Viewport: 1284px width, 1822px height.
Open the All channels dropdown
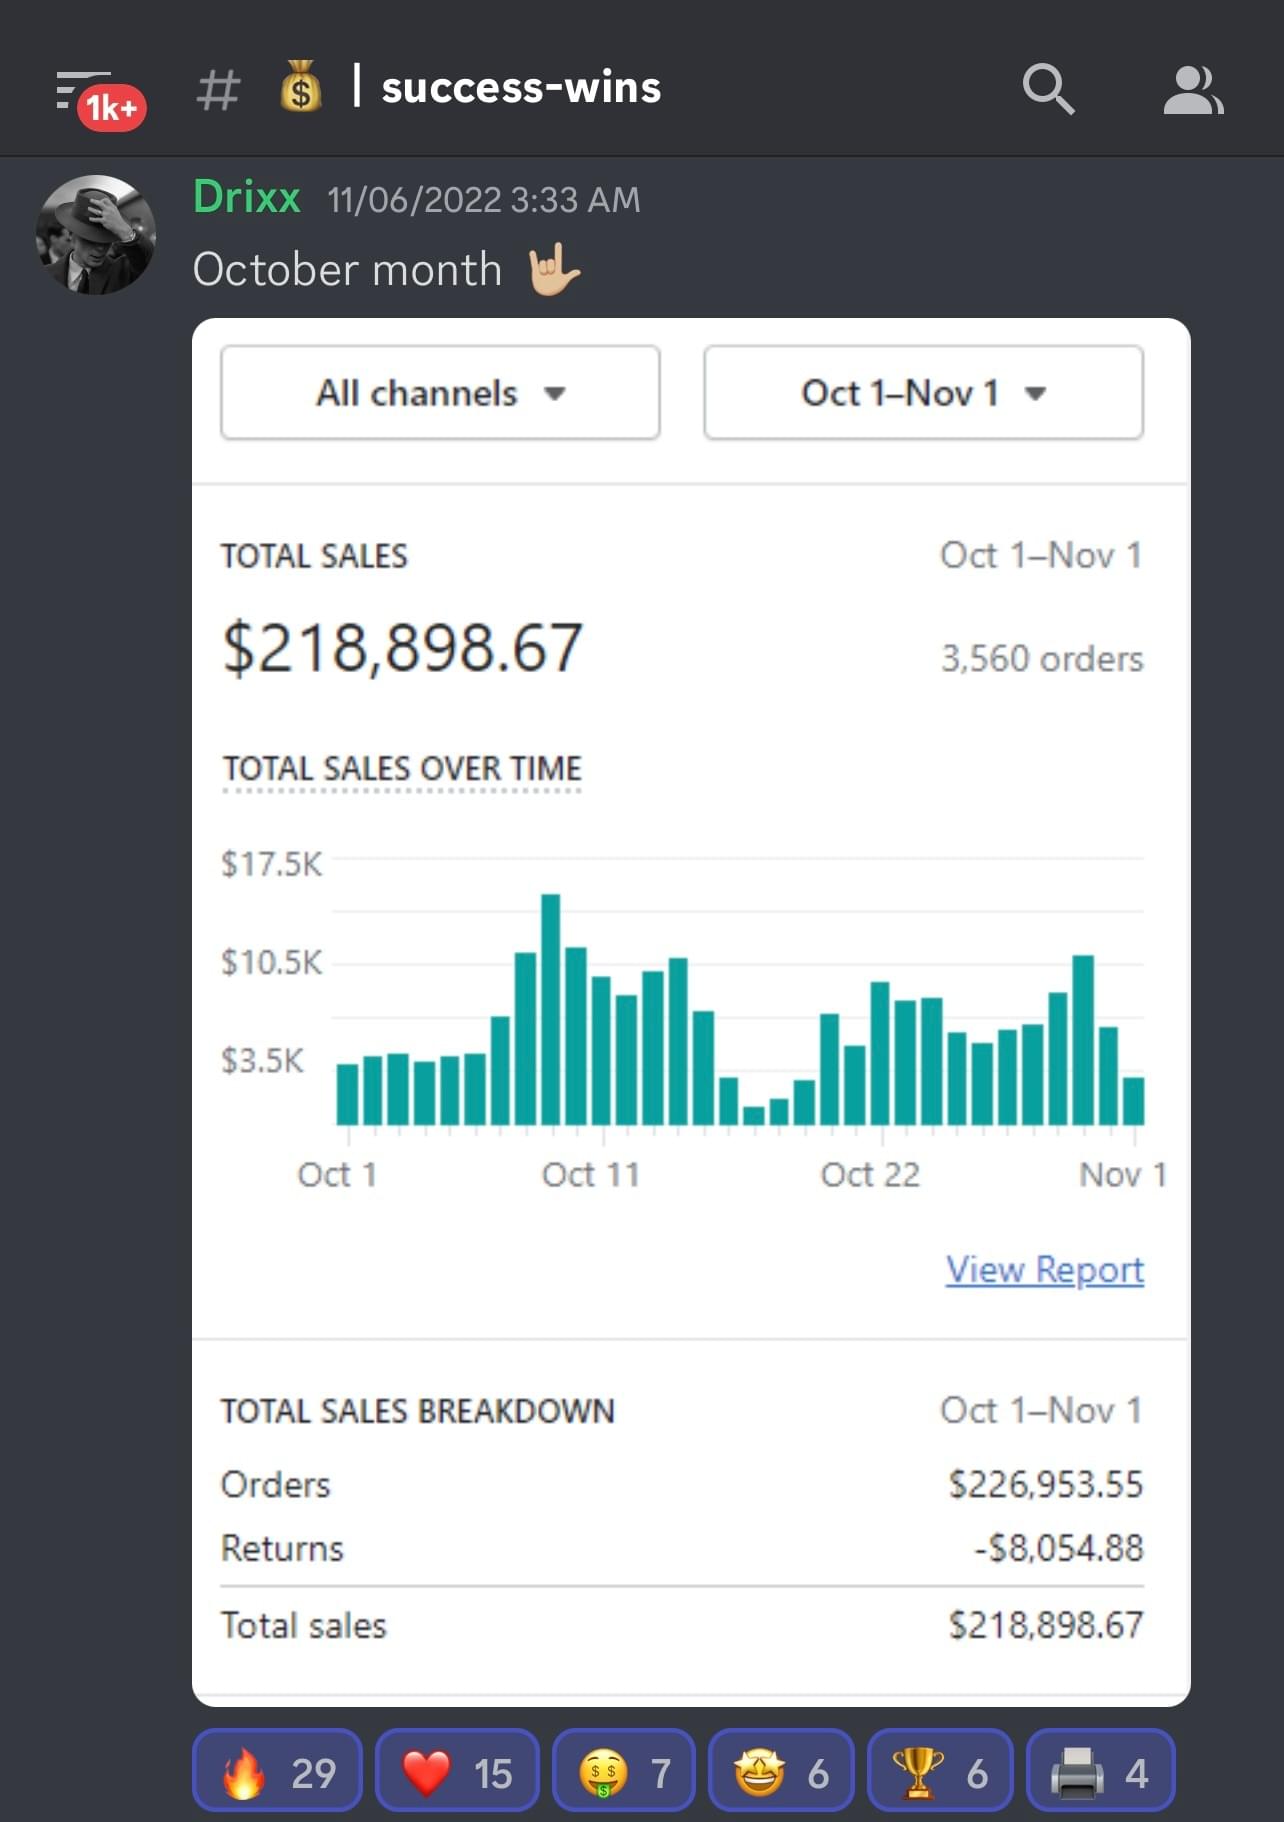tap(440, 393)
